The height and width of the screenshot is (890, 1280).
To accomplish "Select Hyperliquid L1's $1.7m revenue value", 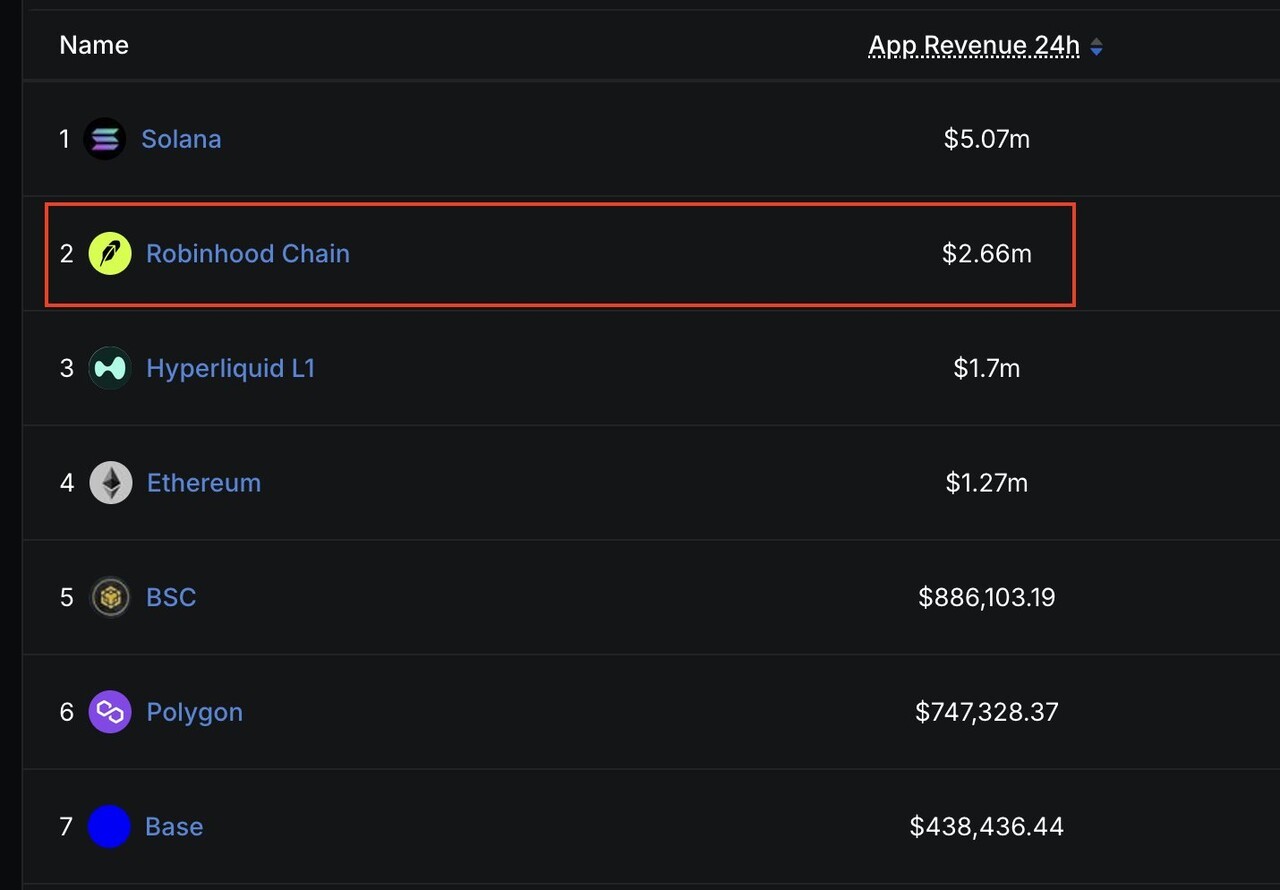I will 987,368.
